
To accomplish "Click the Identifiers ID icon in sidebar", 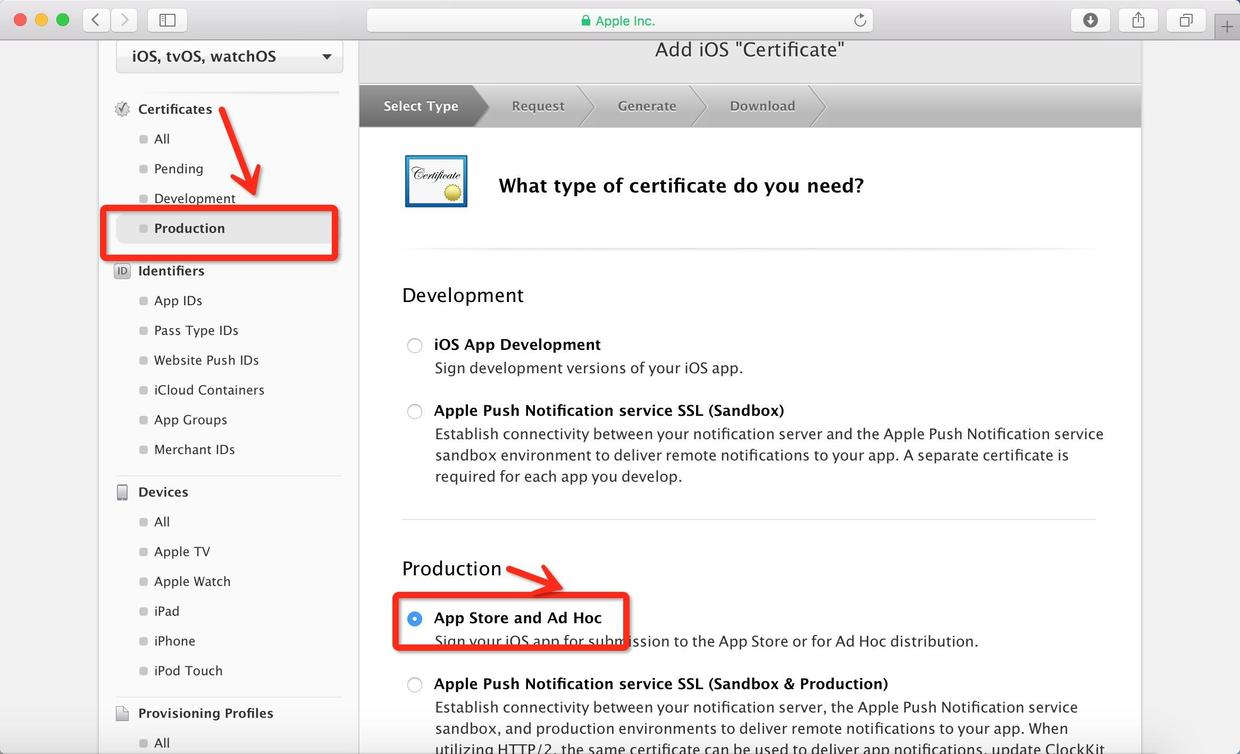I will click(x=121, y=270).
